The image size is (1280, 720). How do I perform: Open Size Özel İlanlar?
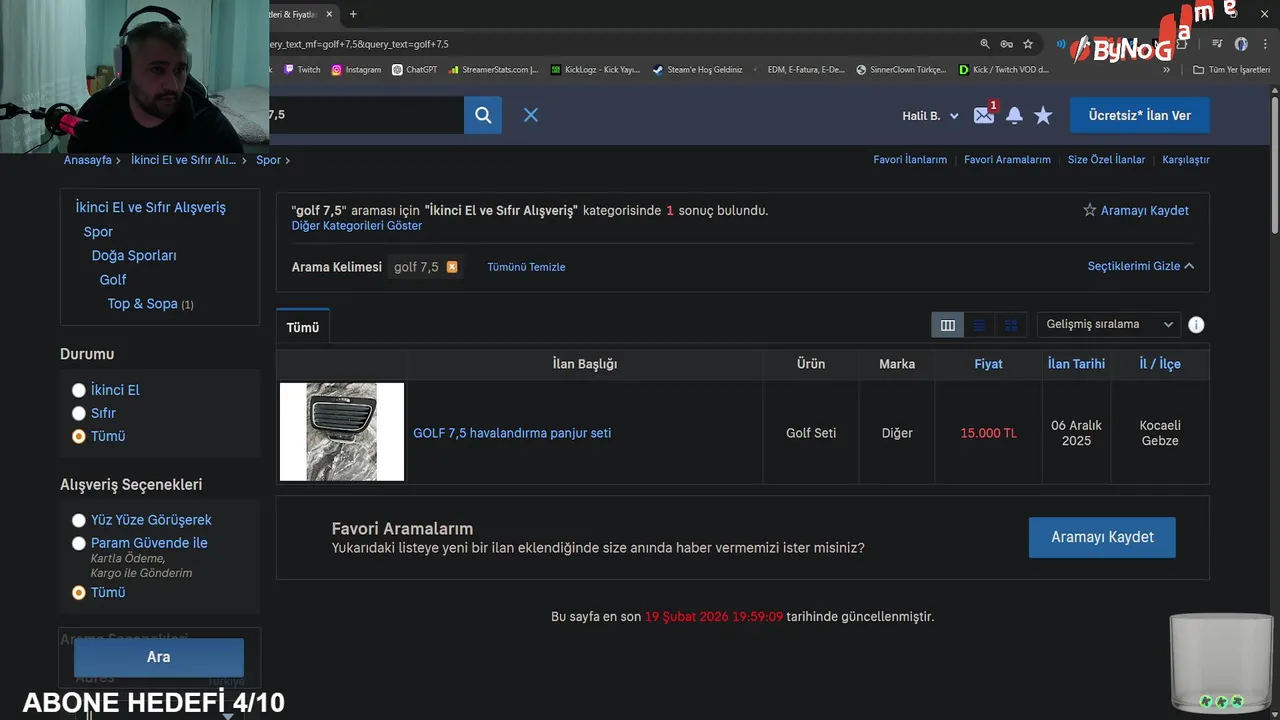(x=1106, y=160)
